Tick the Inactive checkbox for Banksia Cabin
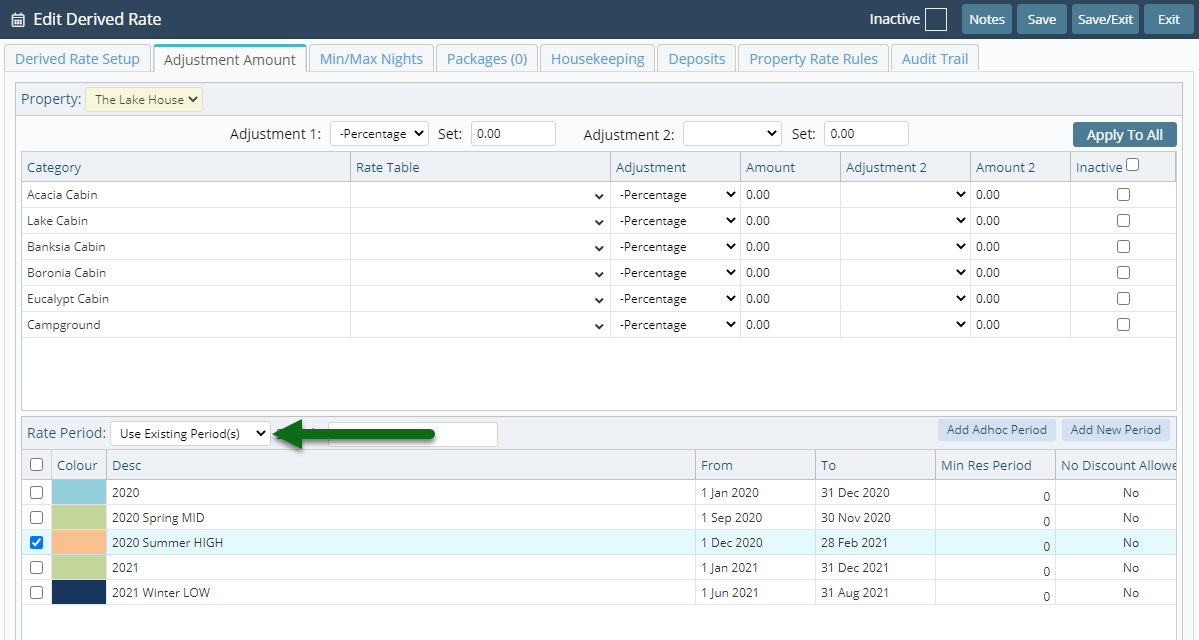Image resolution: width=1199 pixels, height=640 pixels. point(1123,247)
